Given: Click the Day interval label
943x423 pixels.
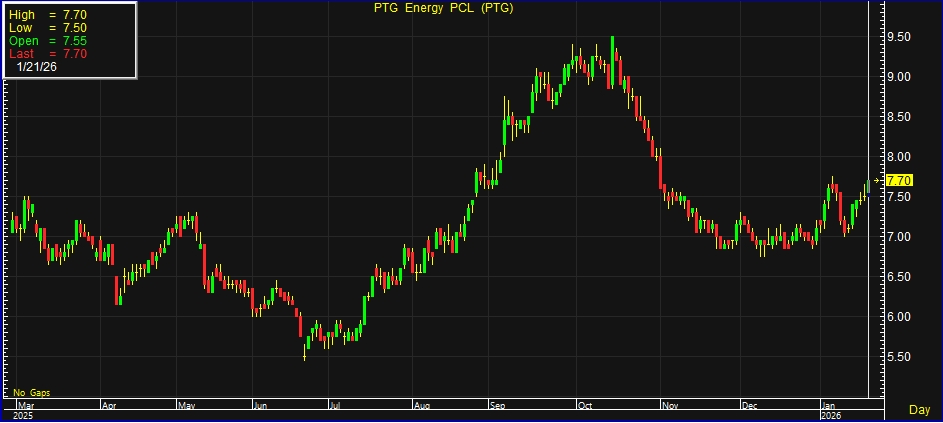Looking at the screenshot, I should pyautogui.click(x=919, y=410).
